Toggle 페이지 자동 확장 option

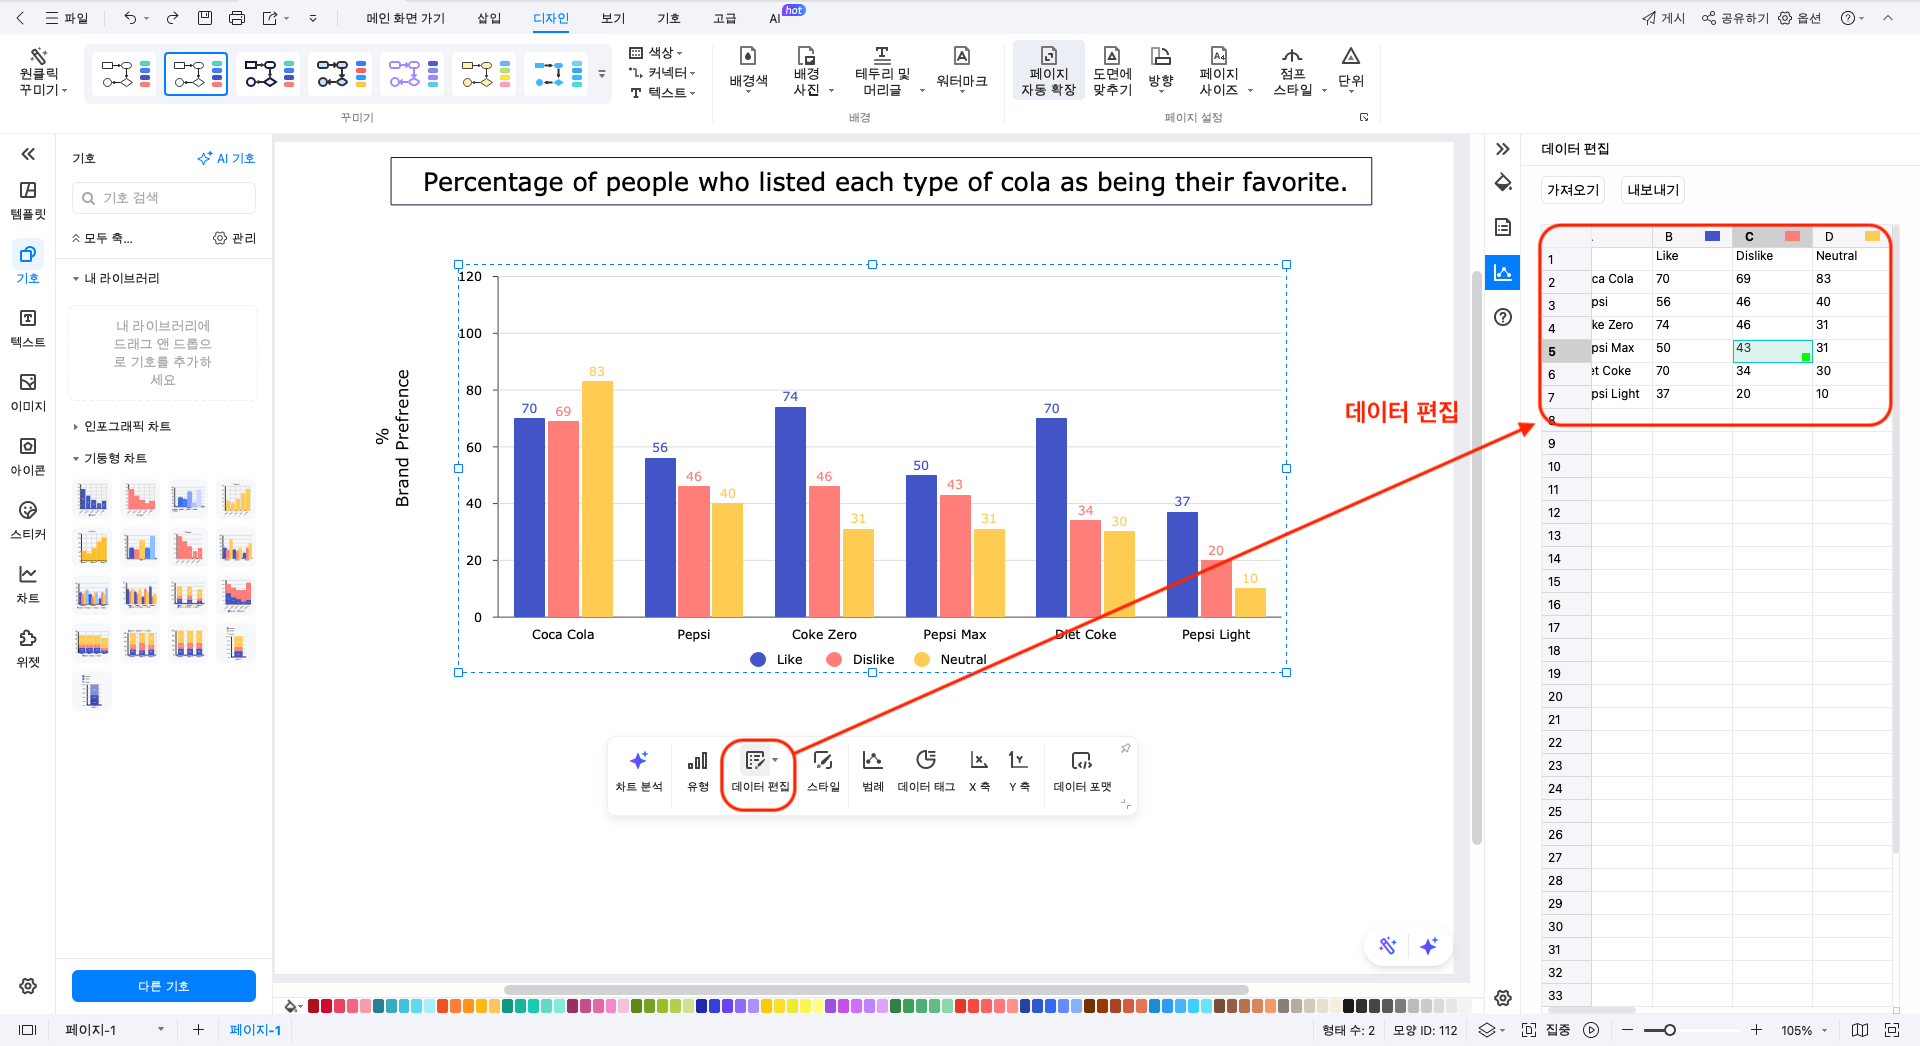coord(1048,70)
